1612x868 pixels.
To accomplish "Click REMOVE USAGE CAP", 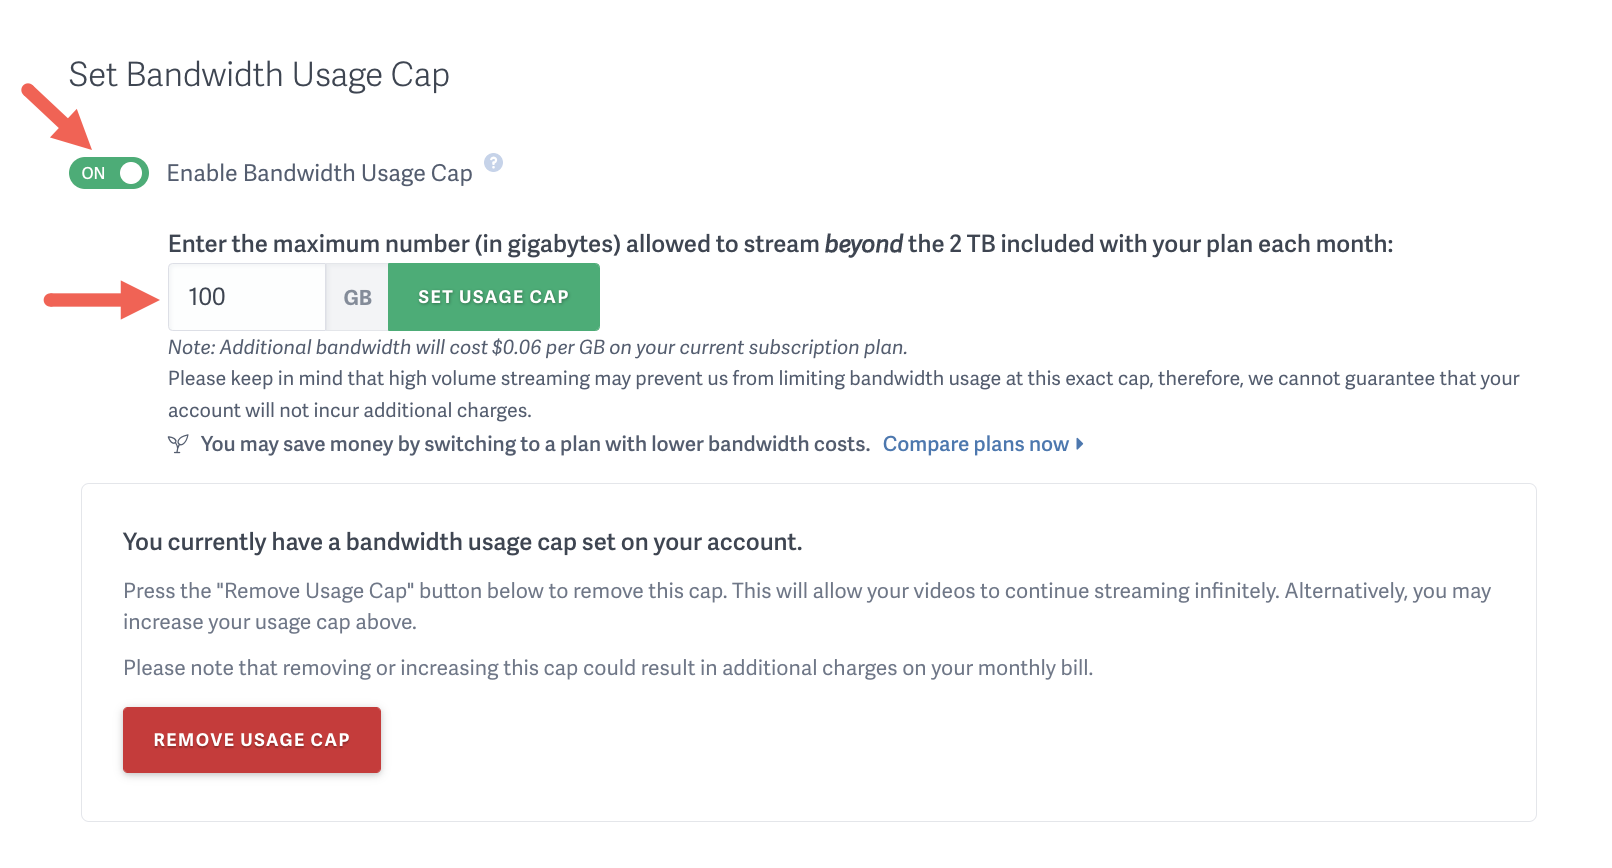I will click(251, 739).
